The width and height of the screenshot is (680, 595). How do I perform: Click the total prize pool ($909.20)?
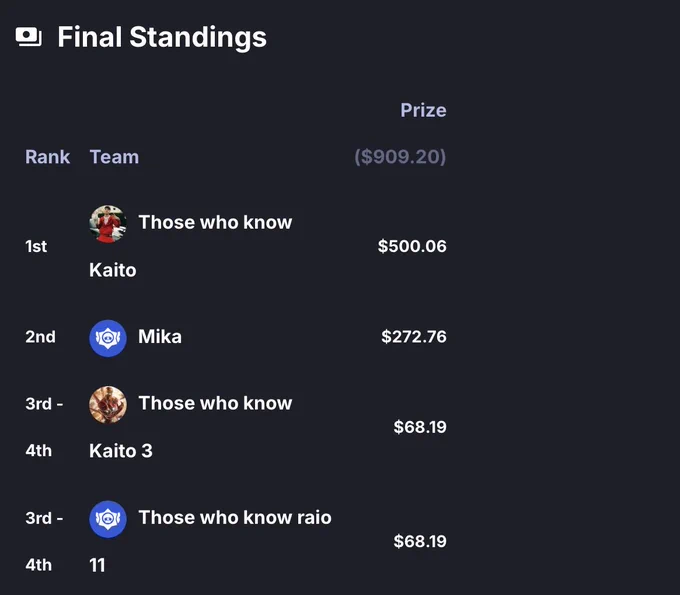400,157
